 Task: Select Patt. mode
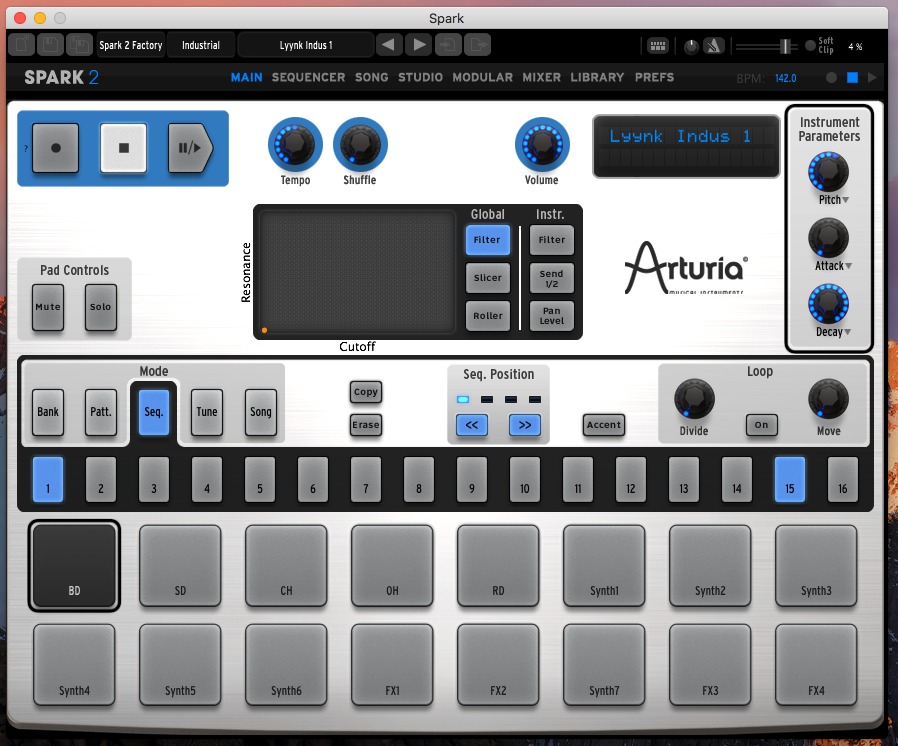pyautogui.click(x=101, y=412)
